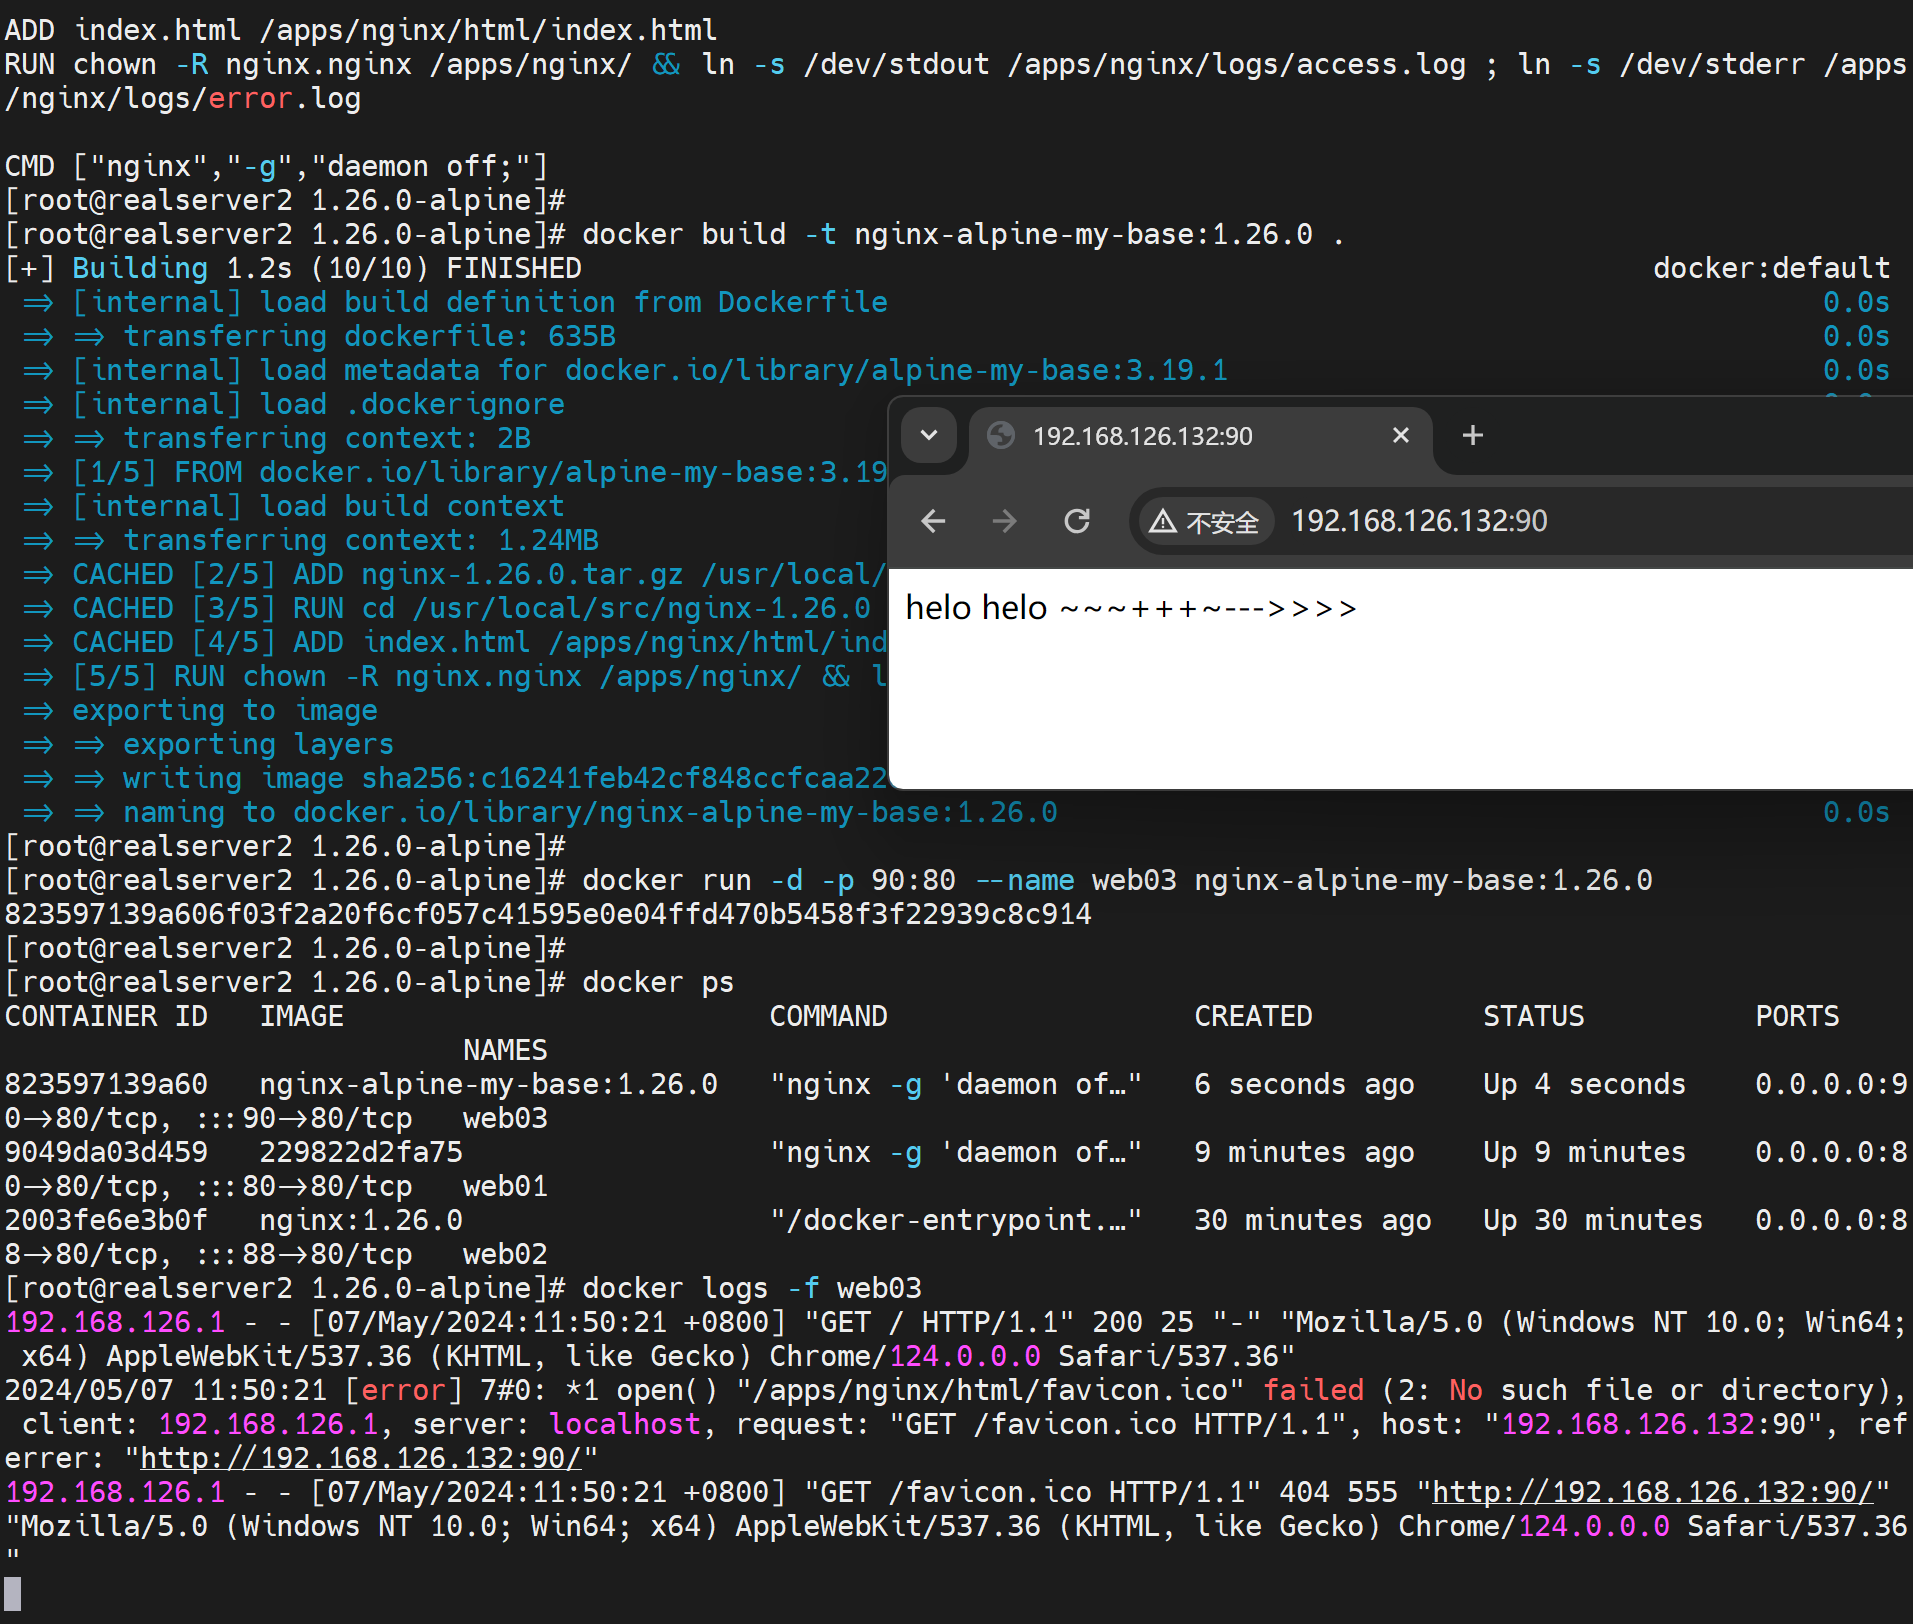Click container ID 823597139a60 in docker ps
This screenshot has height=1624, width=1913.
106,1084
